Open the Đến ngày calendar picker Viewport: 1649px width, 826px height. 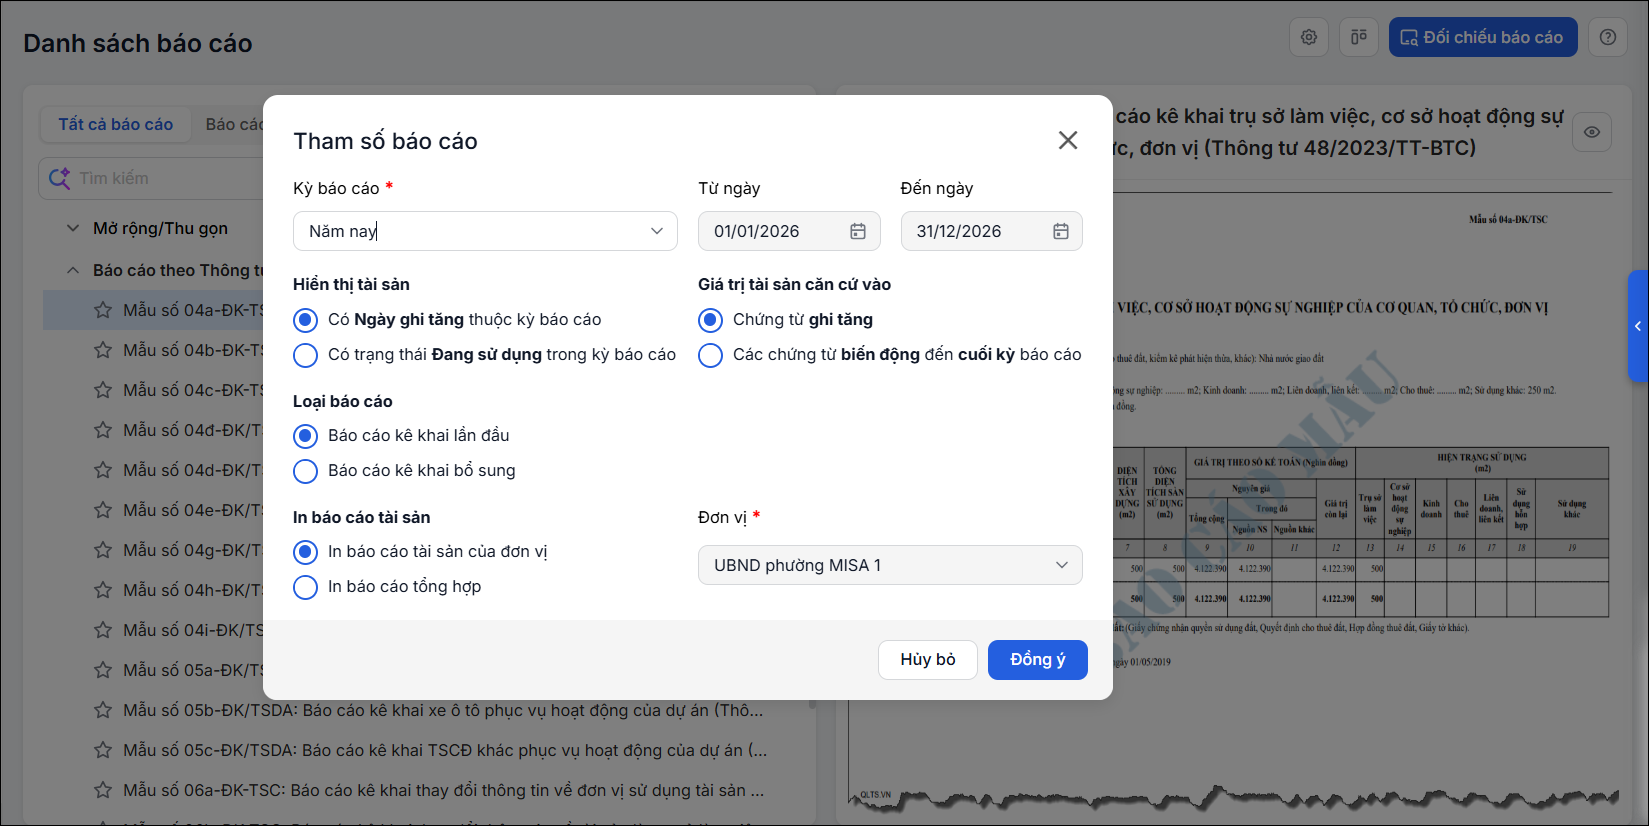click(1061, 231)
